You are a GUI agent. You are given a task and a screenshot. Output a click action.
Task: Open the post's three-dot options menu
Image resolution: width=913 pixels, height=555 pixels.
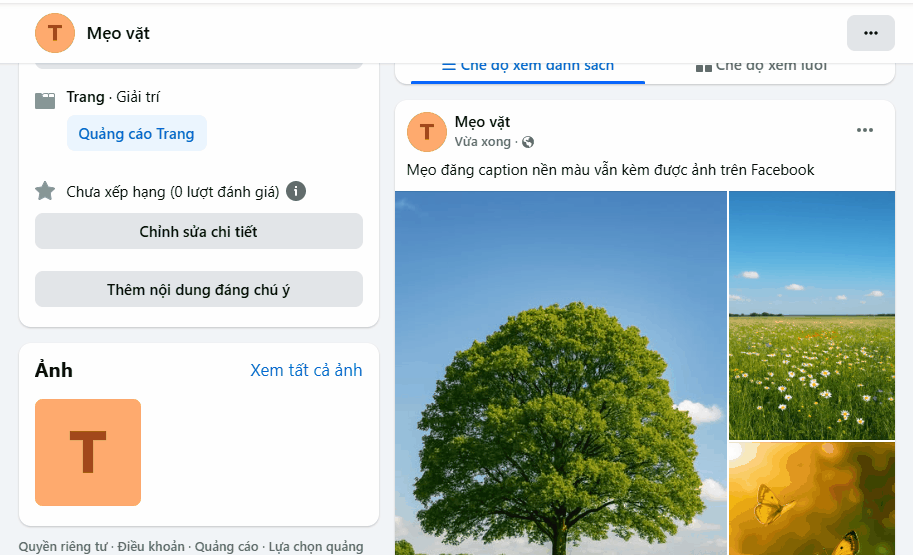click(865, 130)
